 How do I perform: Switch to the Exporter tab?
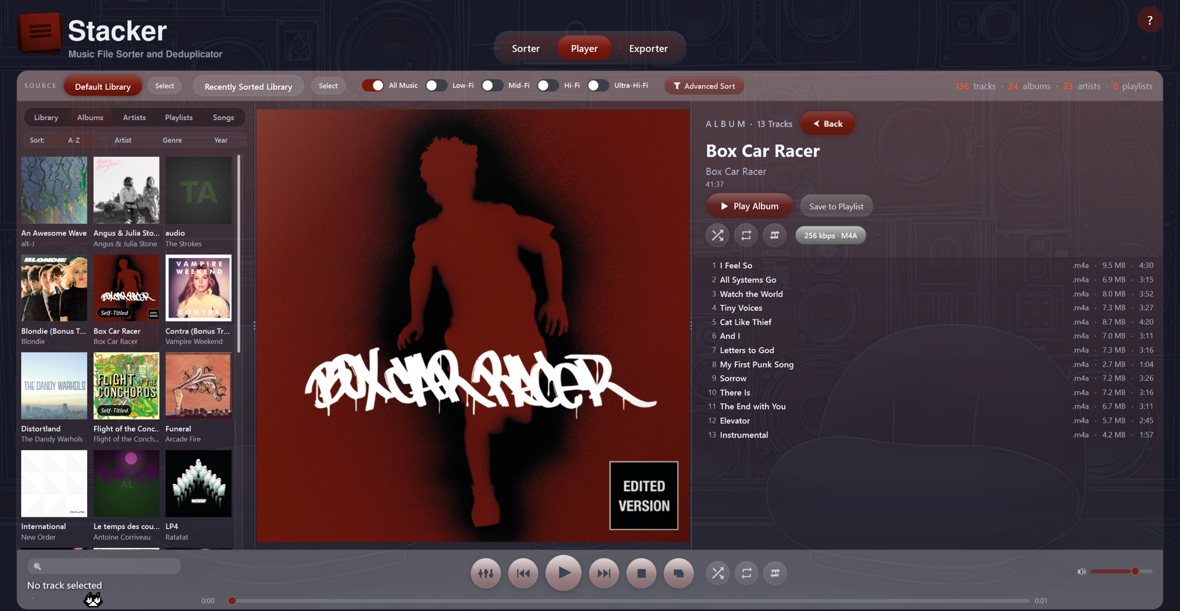pos(648,48)
